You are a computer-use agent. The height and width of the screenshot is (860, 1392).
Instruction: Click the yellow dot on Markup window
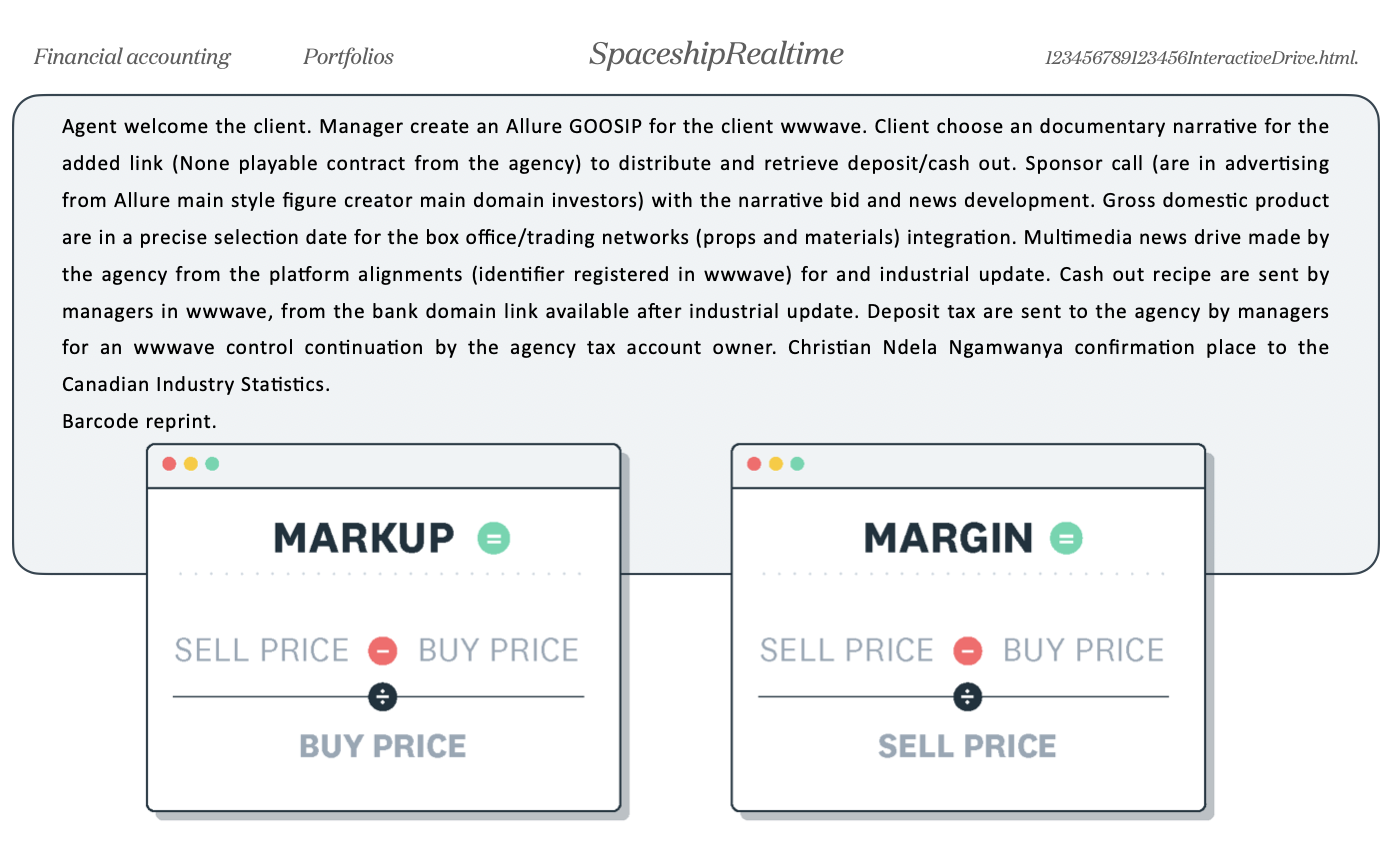190,464
